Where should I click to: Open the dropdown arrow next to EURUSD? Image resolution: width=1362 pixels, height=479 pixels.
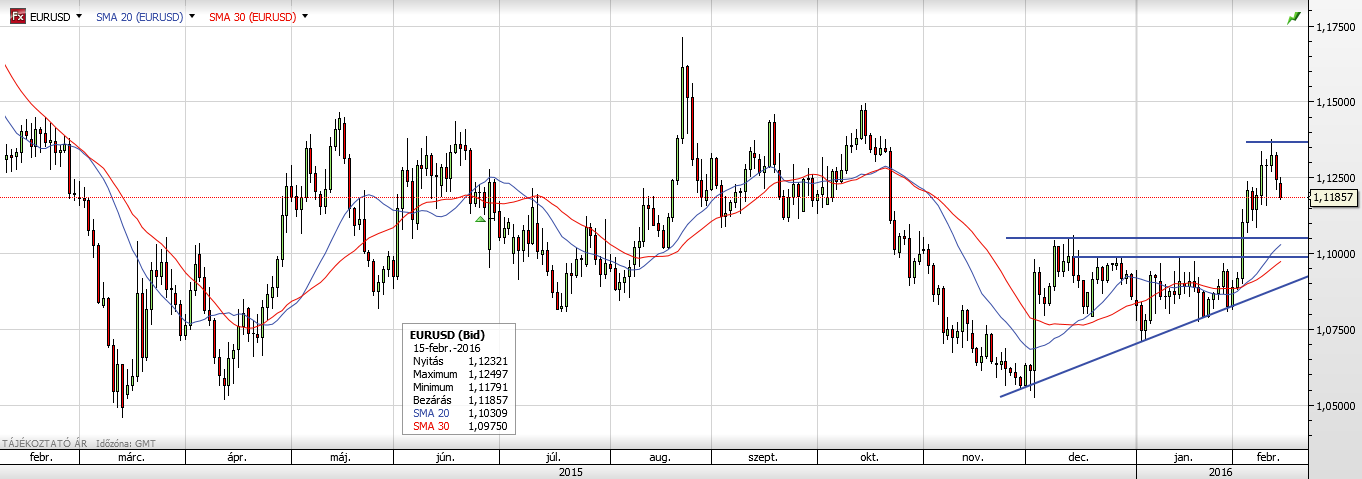78,17
